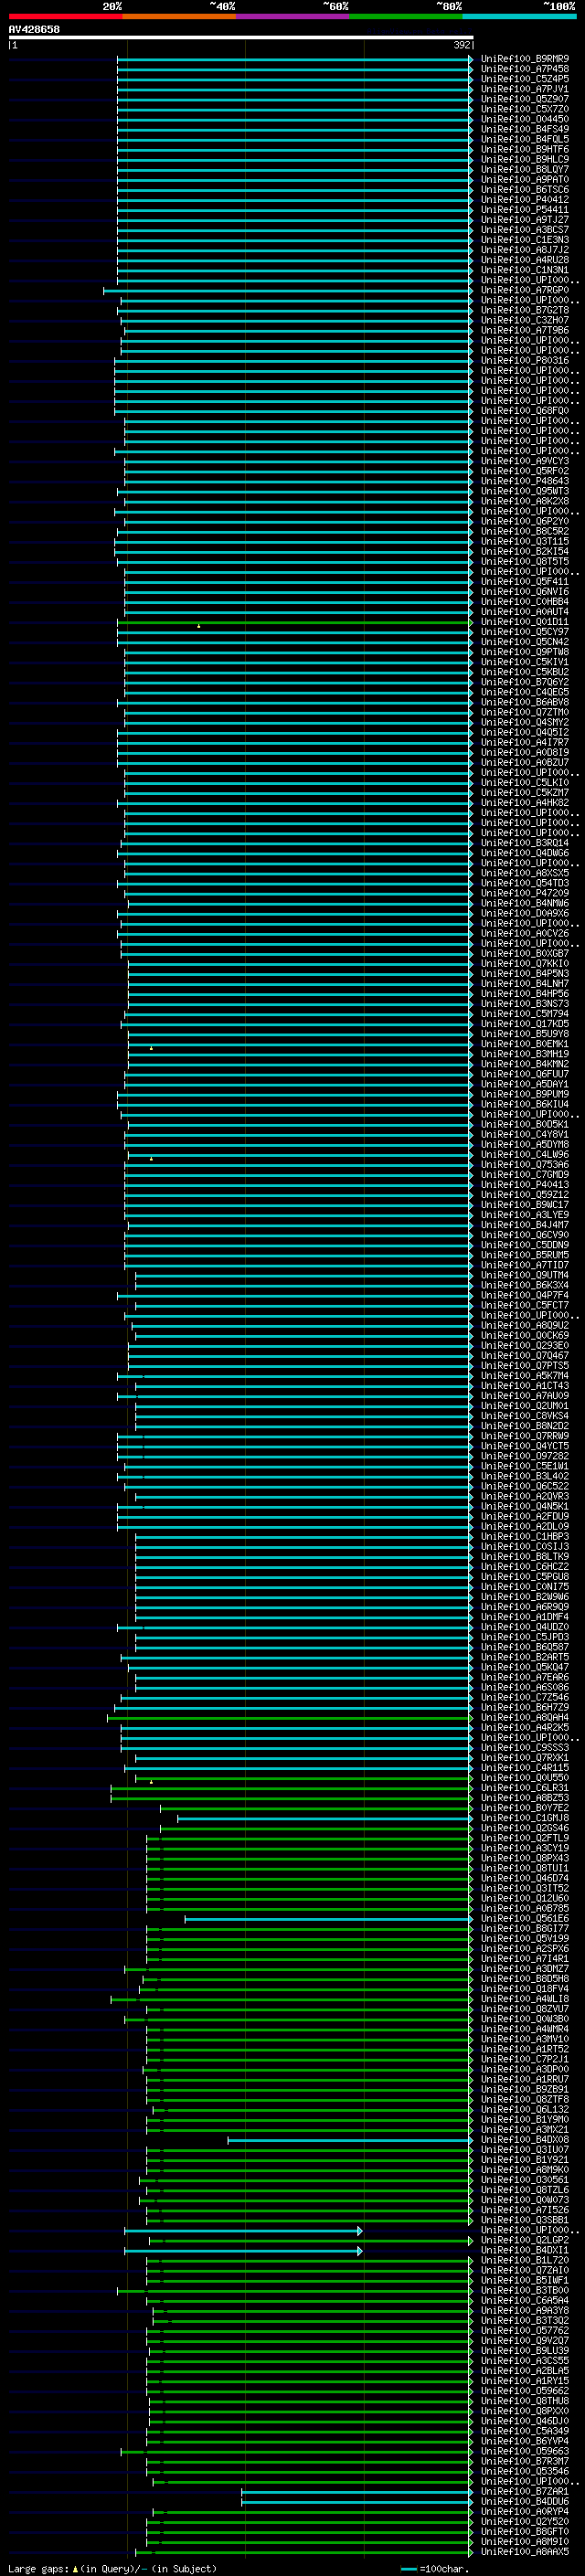Viewport: 585px width, 2576px height.
Task: Open hit UniRef100_C5X7Z0
Action: point(525,109)
